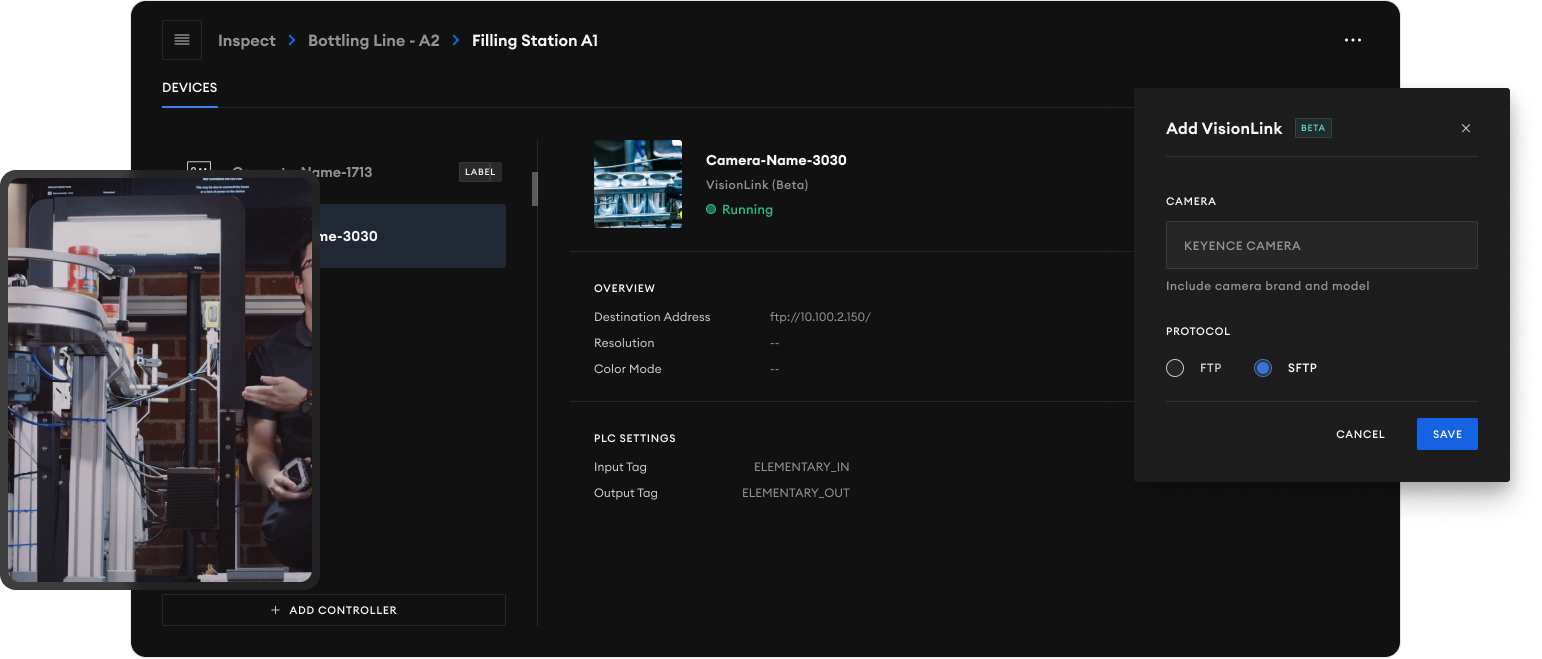
Task: Click the device list scrollbar
Action: (535, 189)
